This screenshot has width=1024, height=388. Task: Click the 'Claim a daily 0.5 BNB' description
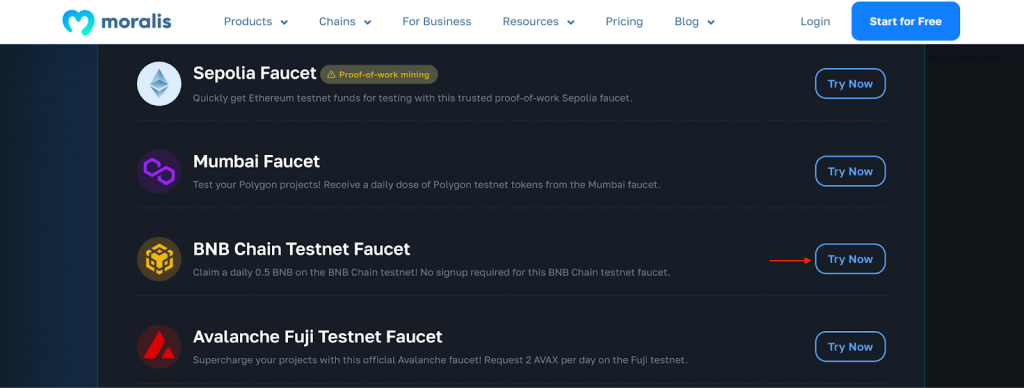tap(432, 272)
